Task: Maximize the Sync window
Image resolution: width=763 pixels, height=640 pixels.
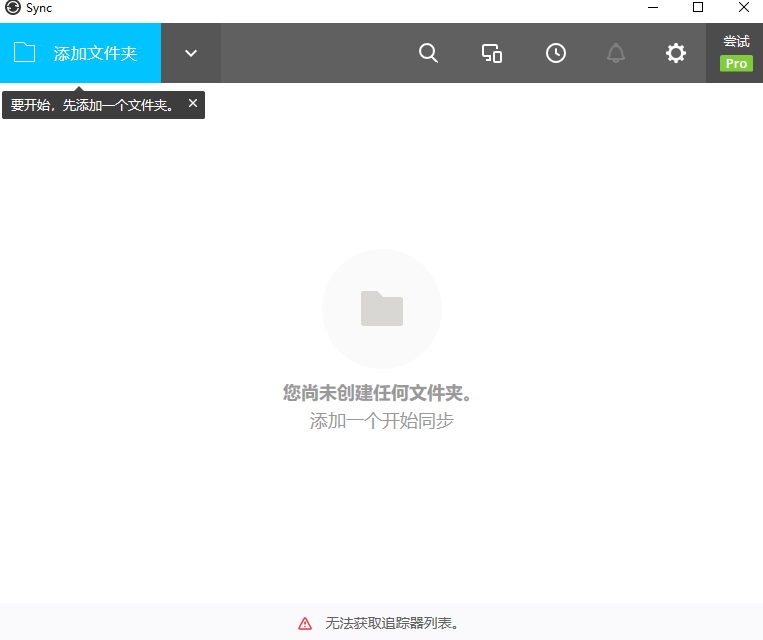Action: tap(698, 8)
